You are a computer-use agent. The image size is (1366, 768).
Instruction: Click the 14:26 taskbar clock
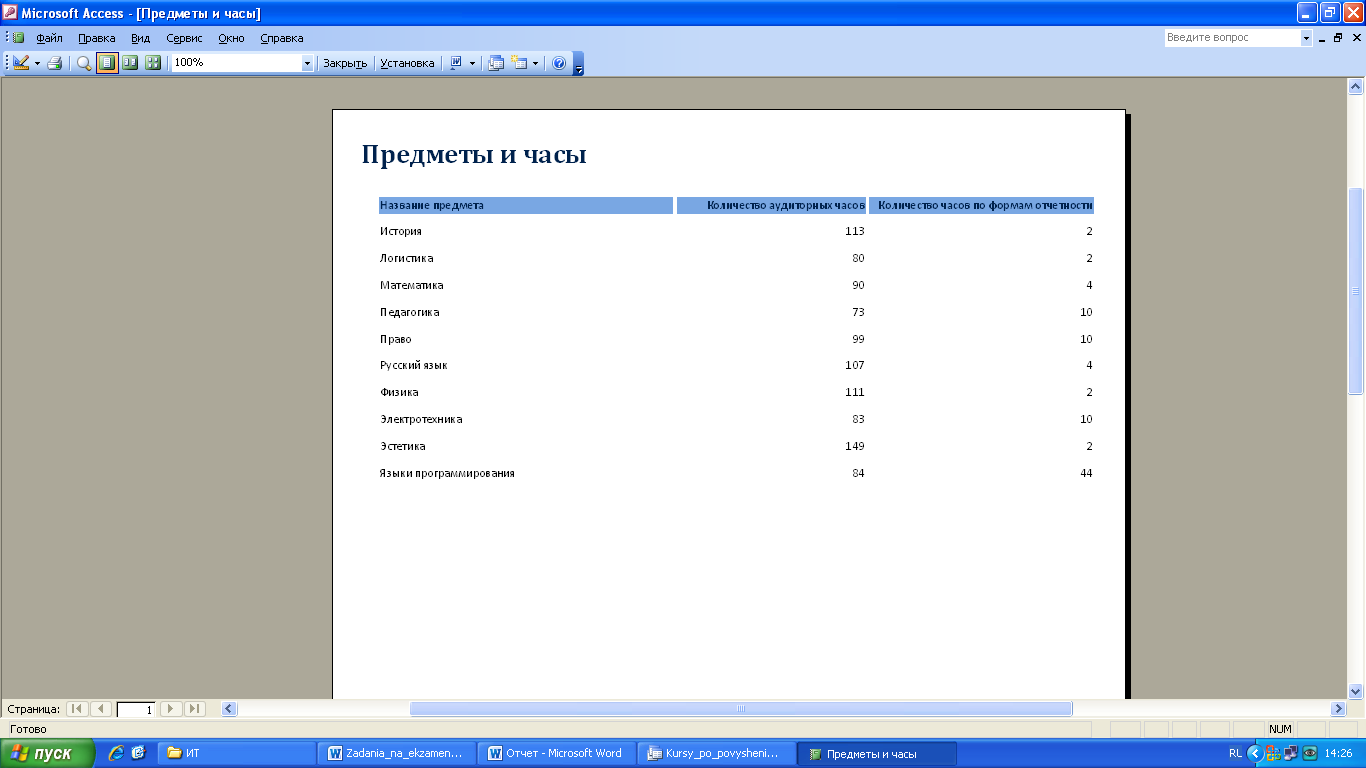coord(1338,754)
